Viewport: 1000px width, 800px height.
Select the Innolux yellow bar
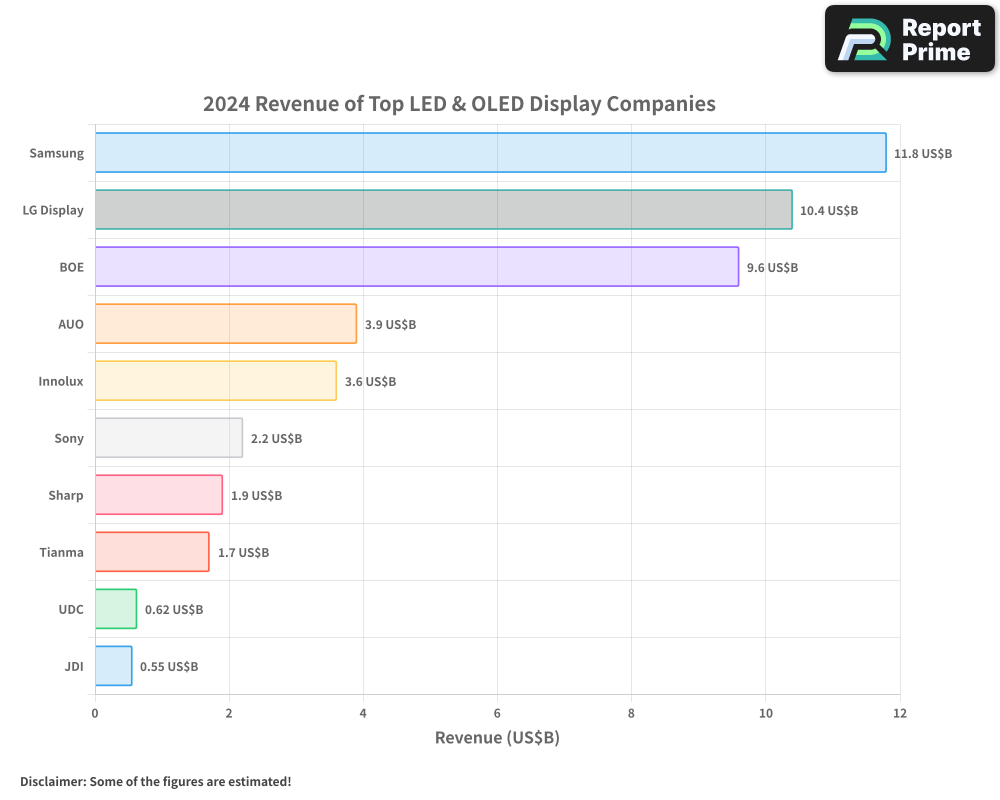(215, 381)
